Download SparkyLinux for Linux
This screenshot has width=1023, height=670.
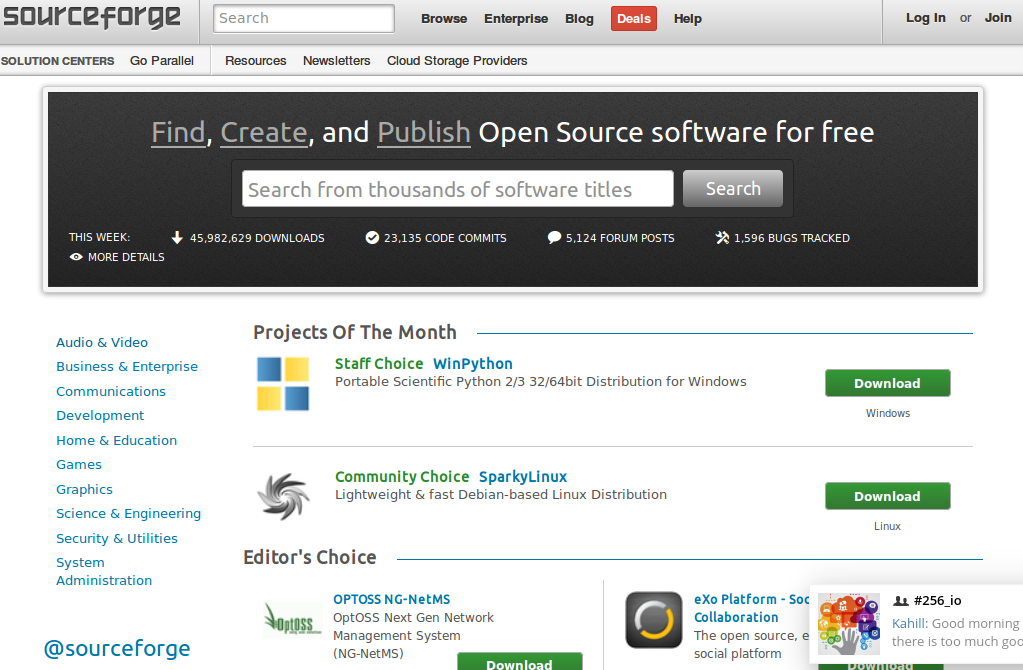[887, 496]
